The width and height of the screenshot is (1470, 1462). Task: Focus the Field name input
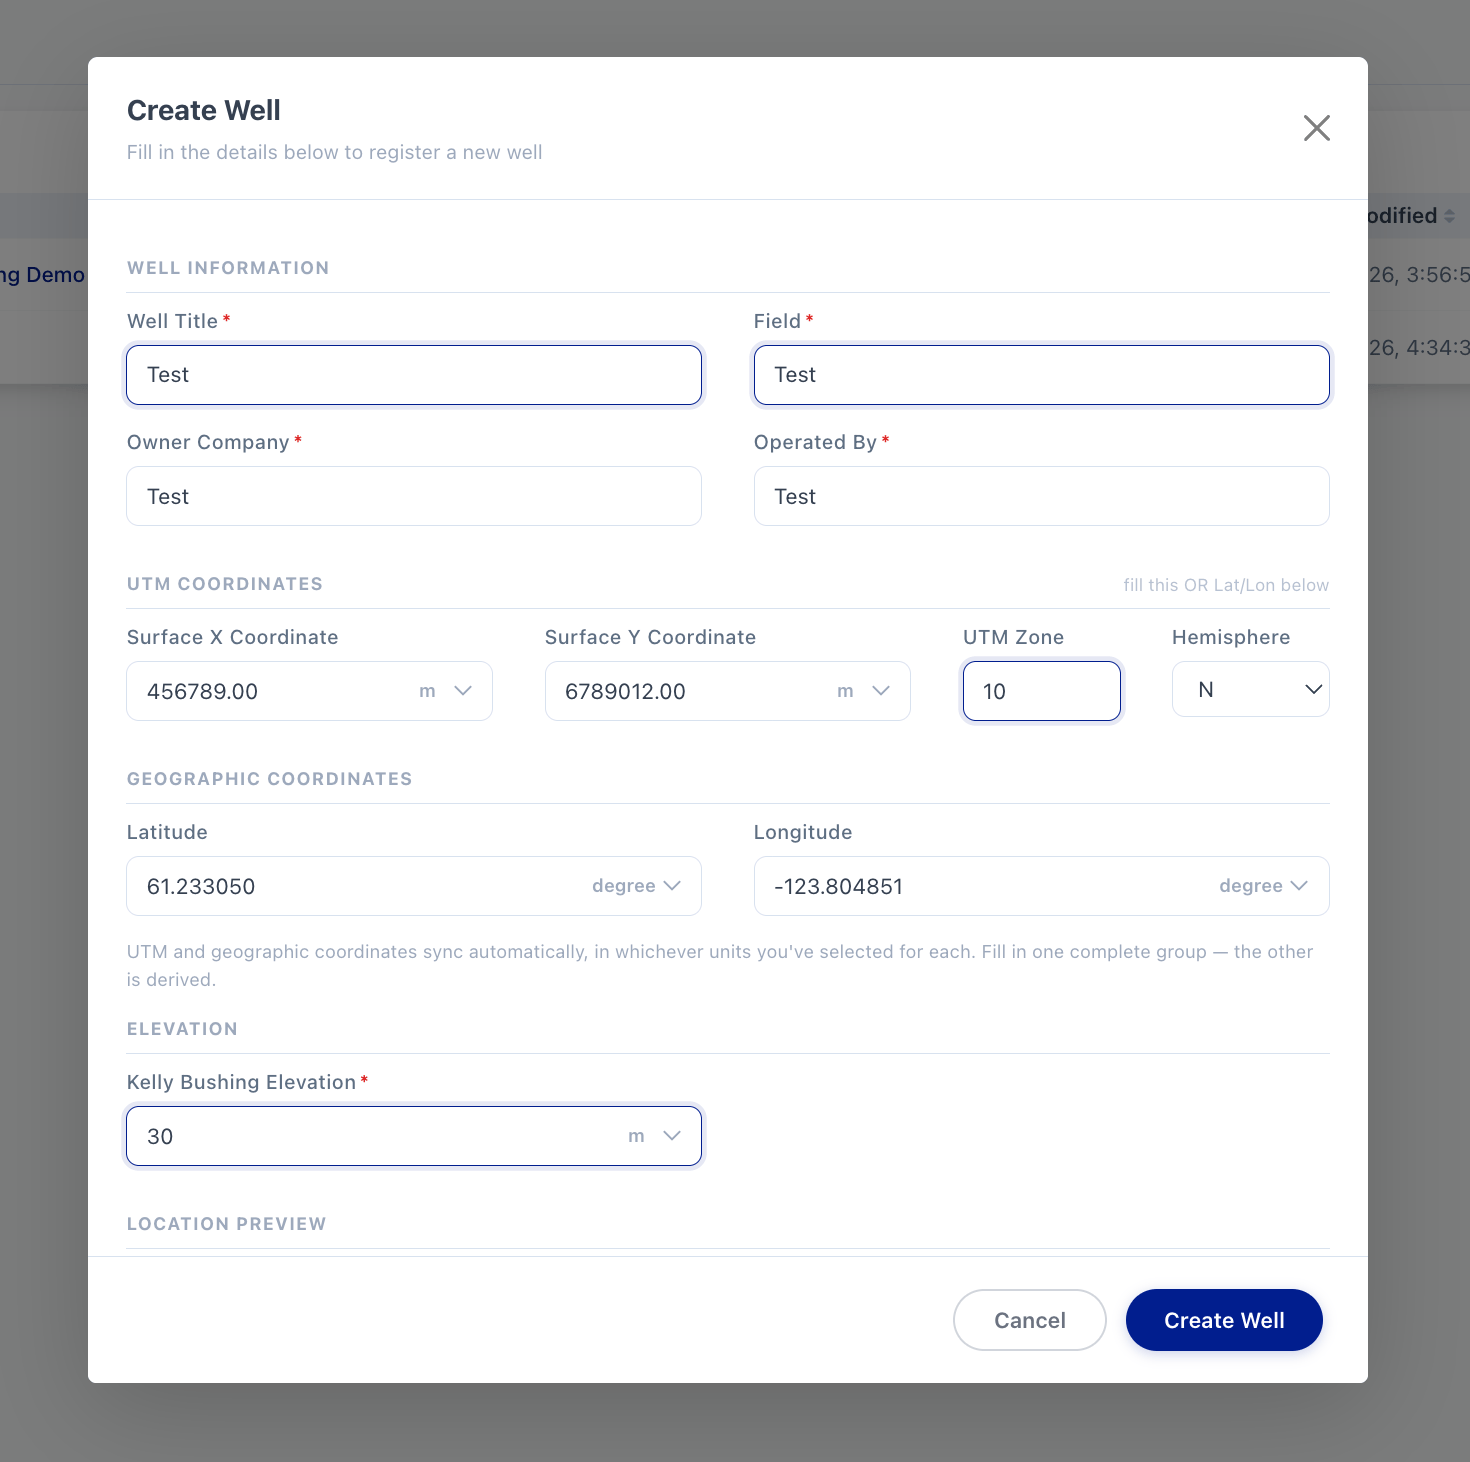(x=1041, y=375)
